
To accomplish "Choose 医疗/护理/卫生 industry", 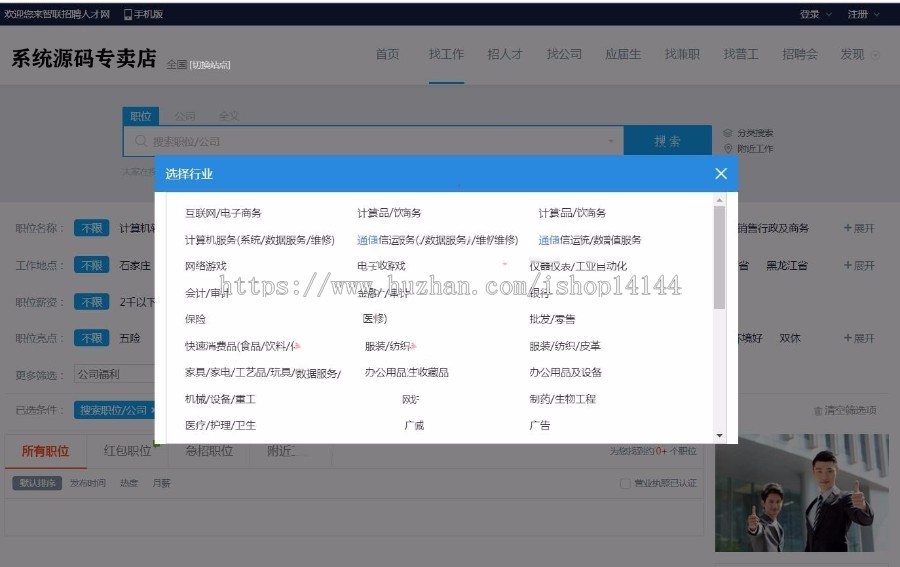I will click(220, 425).
